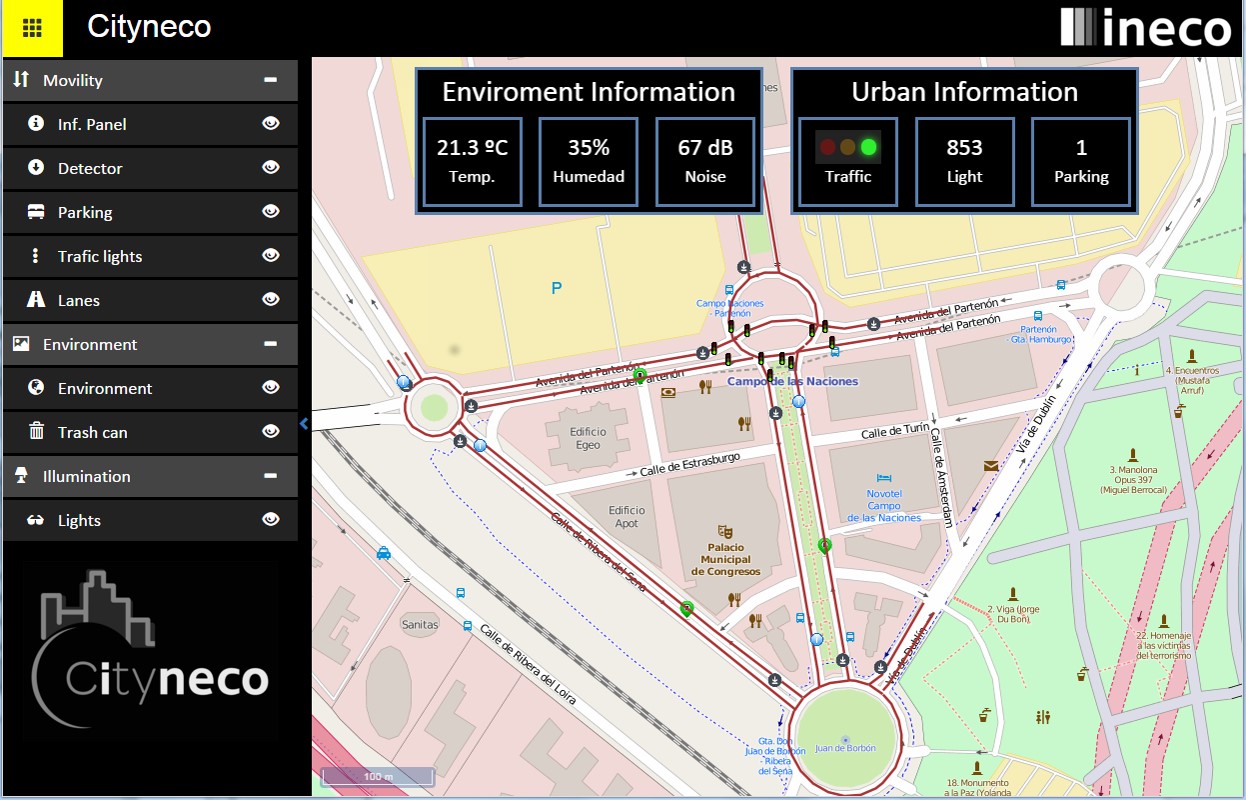
Task: Click the Temp. 21.3 ºC tile
Action: tap(472, 162)
